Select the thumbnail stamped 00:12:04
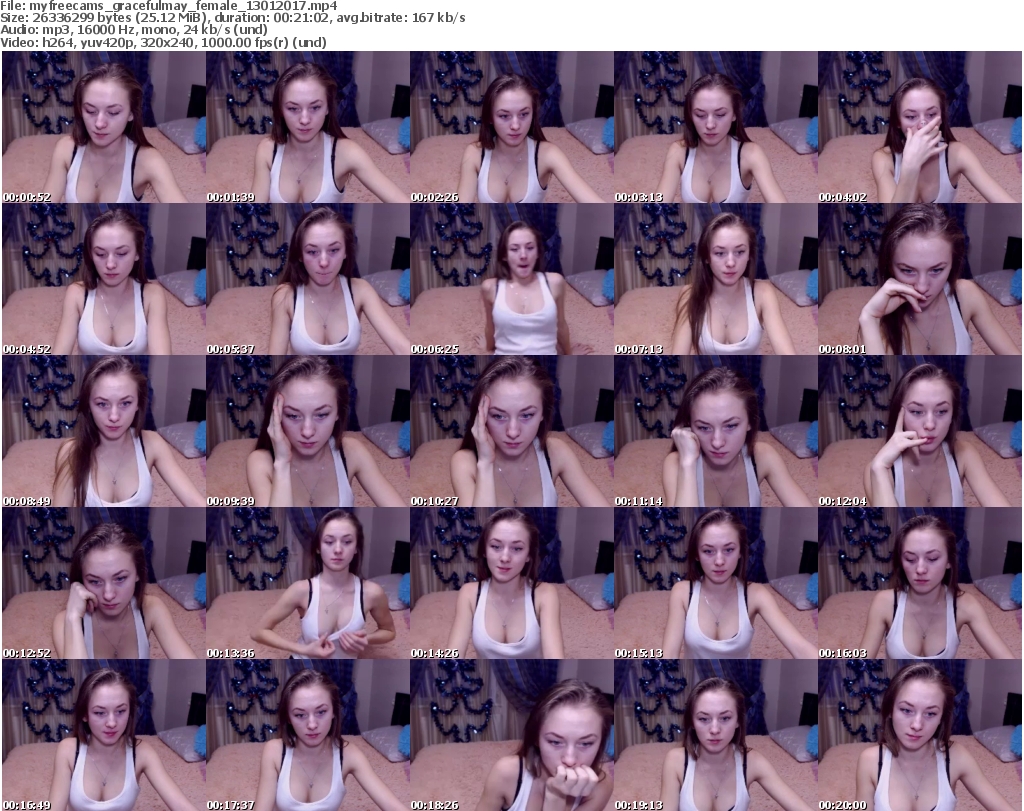Viewport: 1024px width, 811px height. (920, 431)
